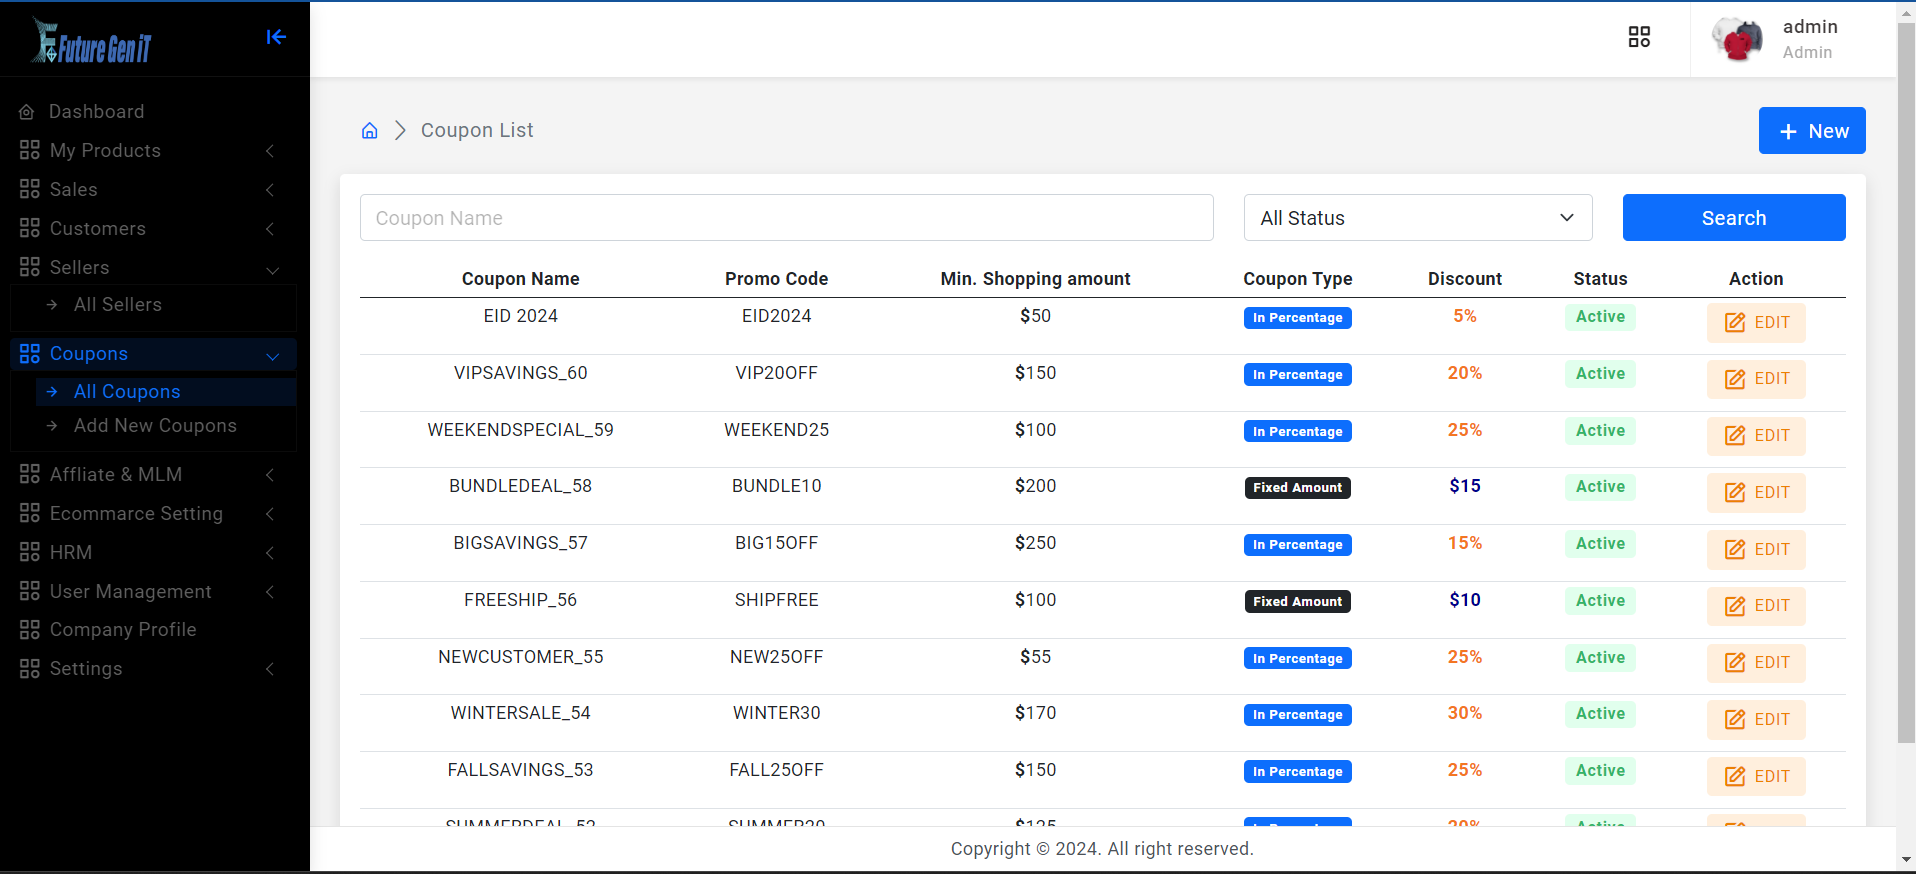Click edit pencil icon for EID 2024
Image resolution: width=1916 pixels, height=874 pixels.
click(x=1735, y=323)
